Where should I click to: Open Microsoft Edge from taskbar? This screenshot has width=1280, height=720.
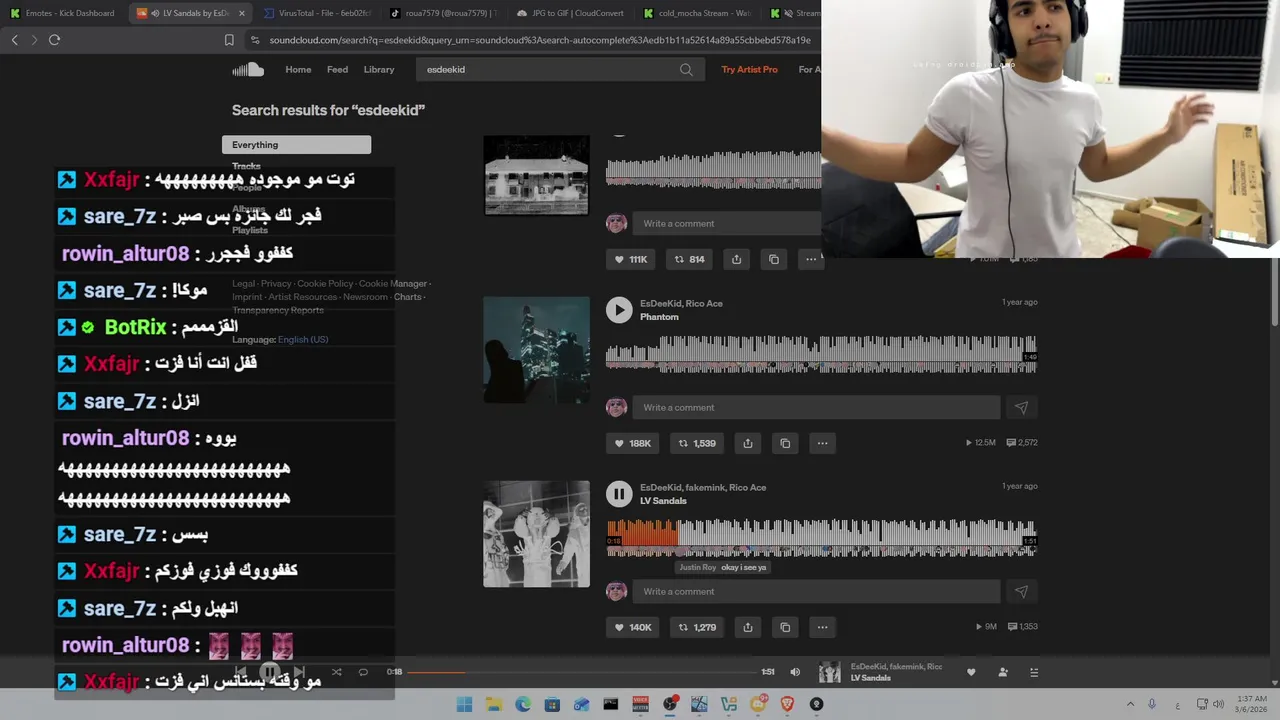[x=523, y=704]
